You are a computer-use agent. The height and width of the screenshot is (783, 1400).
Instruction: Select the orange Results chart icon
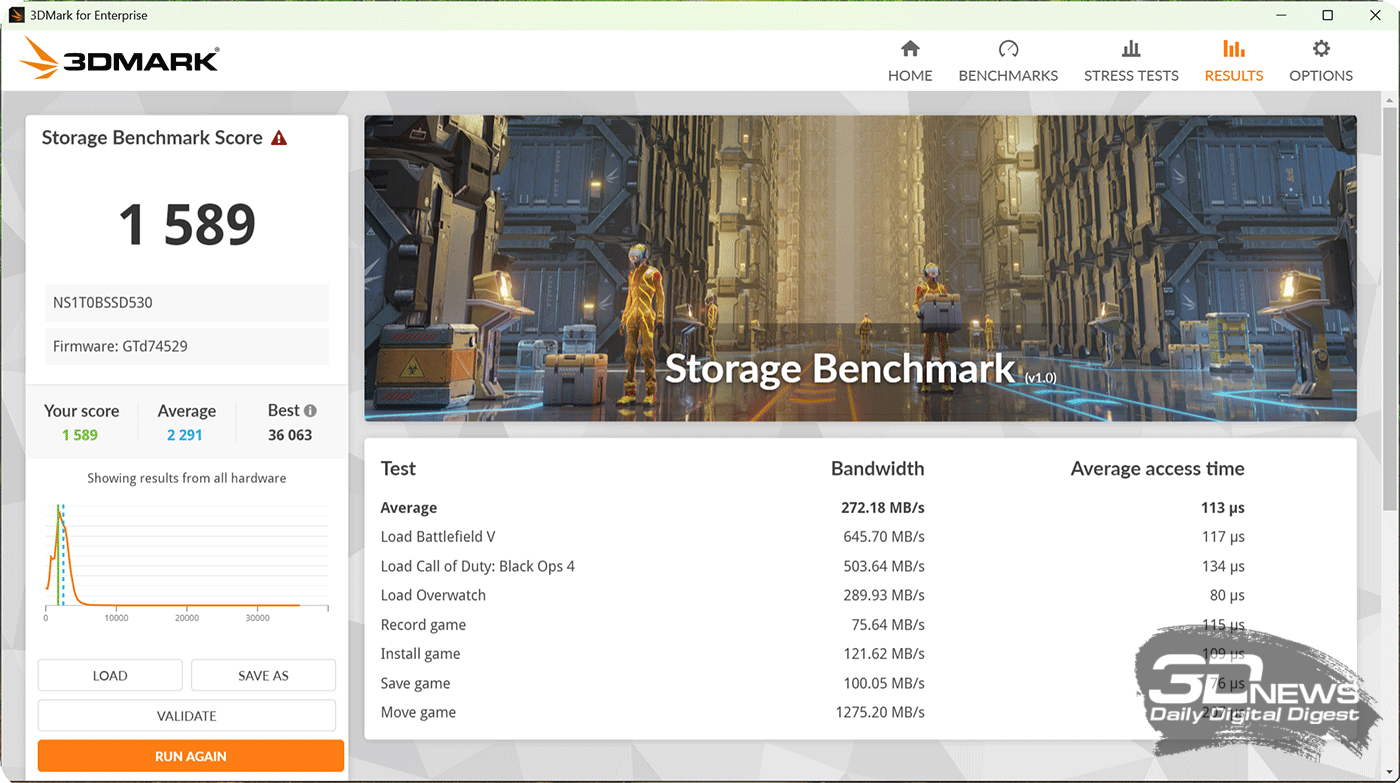pyautogui.click(x=1234, y=49)
